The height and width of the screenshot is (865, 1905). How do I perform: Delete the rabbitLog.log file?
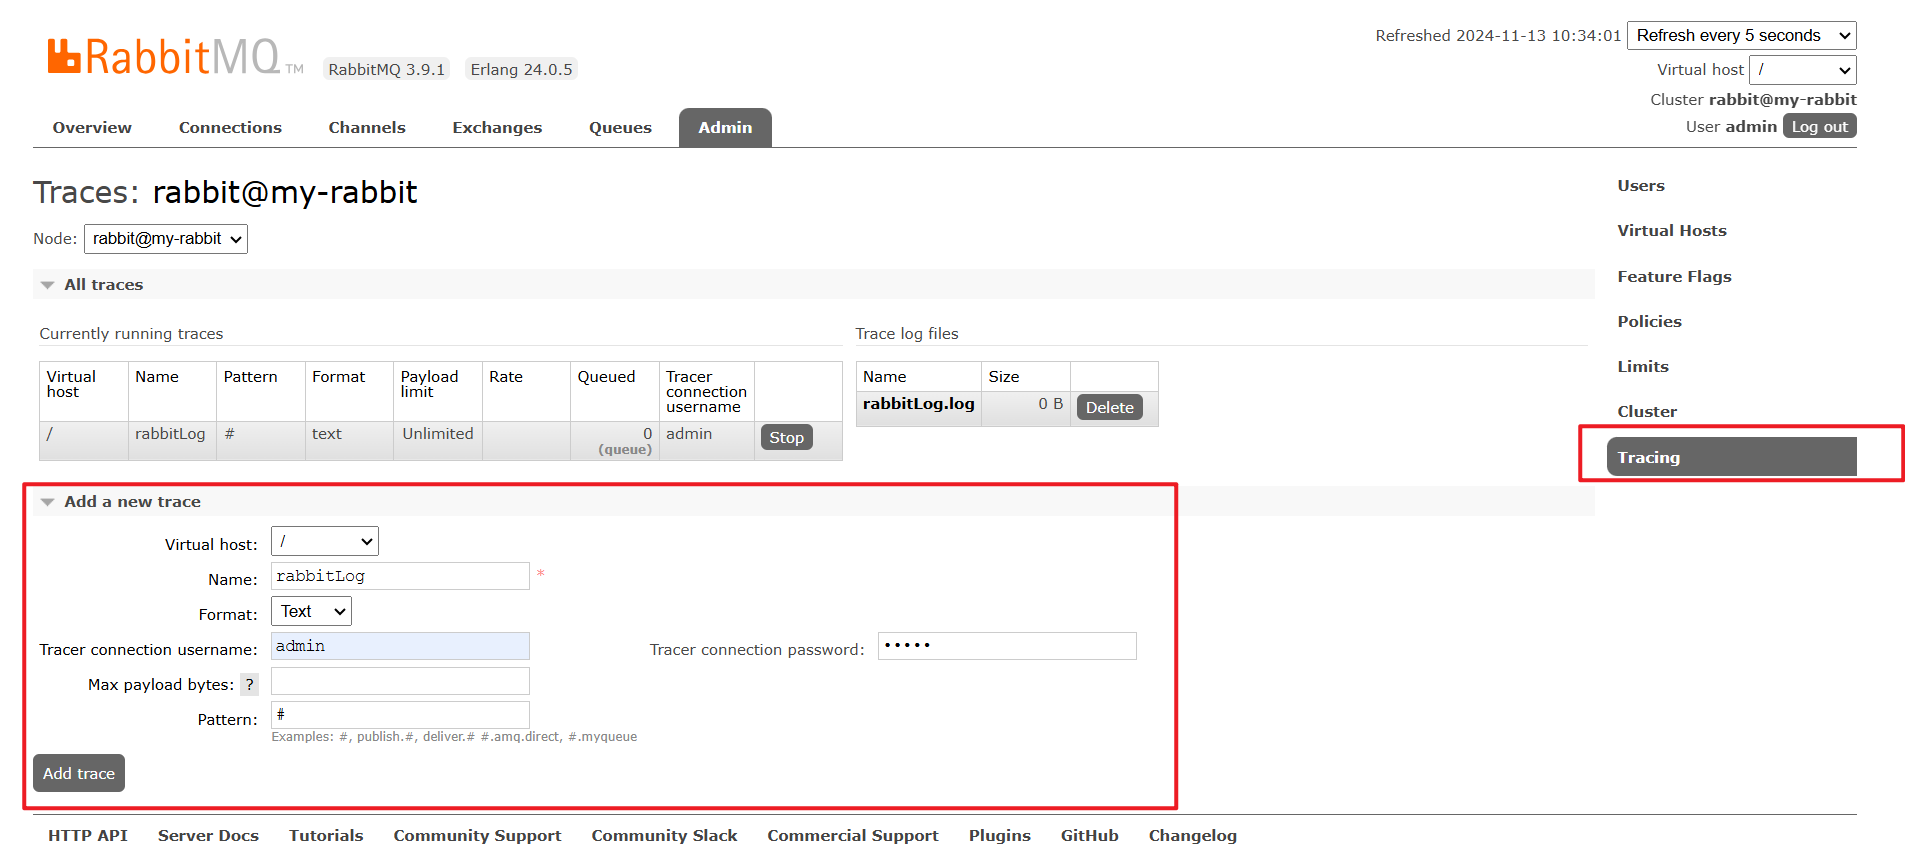click(1109, 408)
